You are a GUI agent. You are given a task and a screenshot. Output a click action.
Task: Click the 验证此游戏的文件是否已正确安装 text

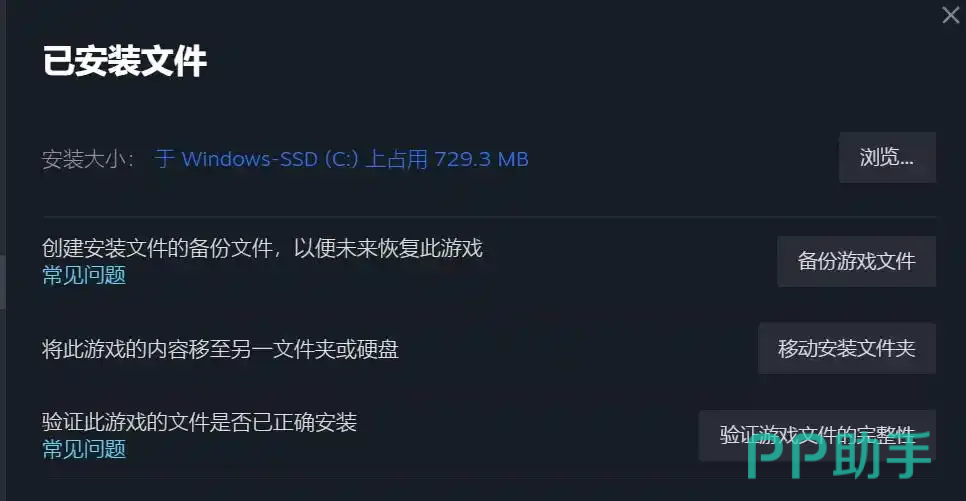(x=199, y=422)
